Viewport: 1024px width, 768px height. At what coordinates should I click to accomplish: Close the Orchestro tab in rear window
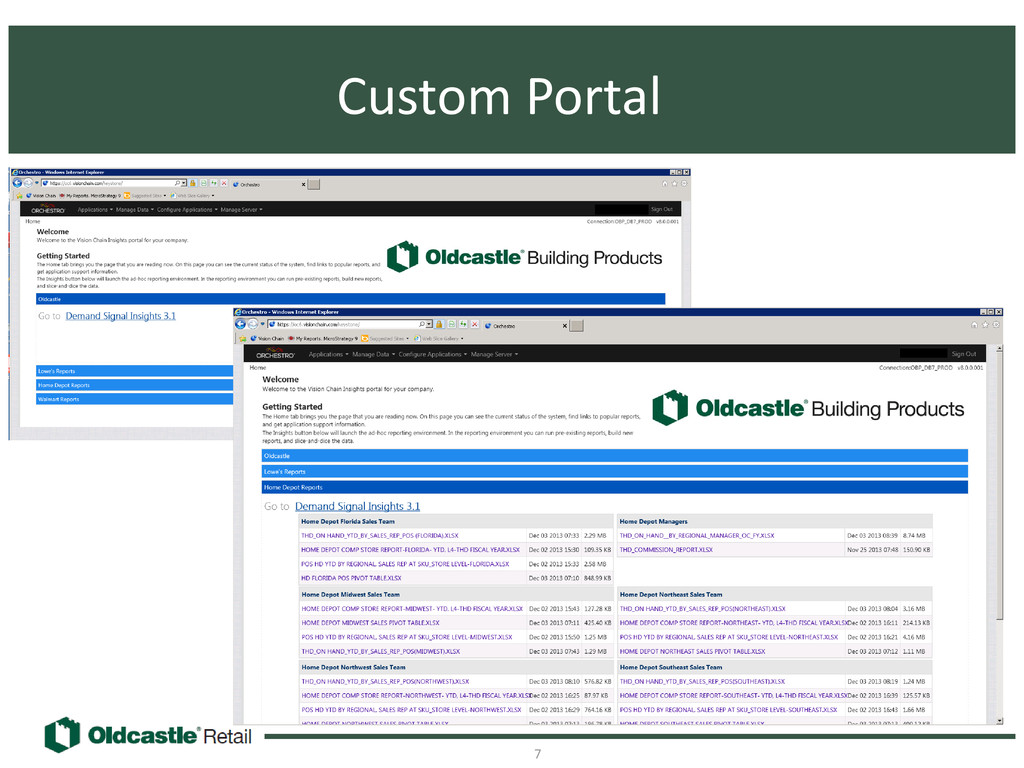pos(304,184)
